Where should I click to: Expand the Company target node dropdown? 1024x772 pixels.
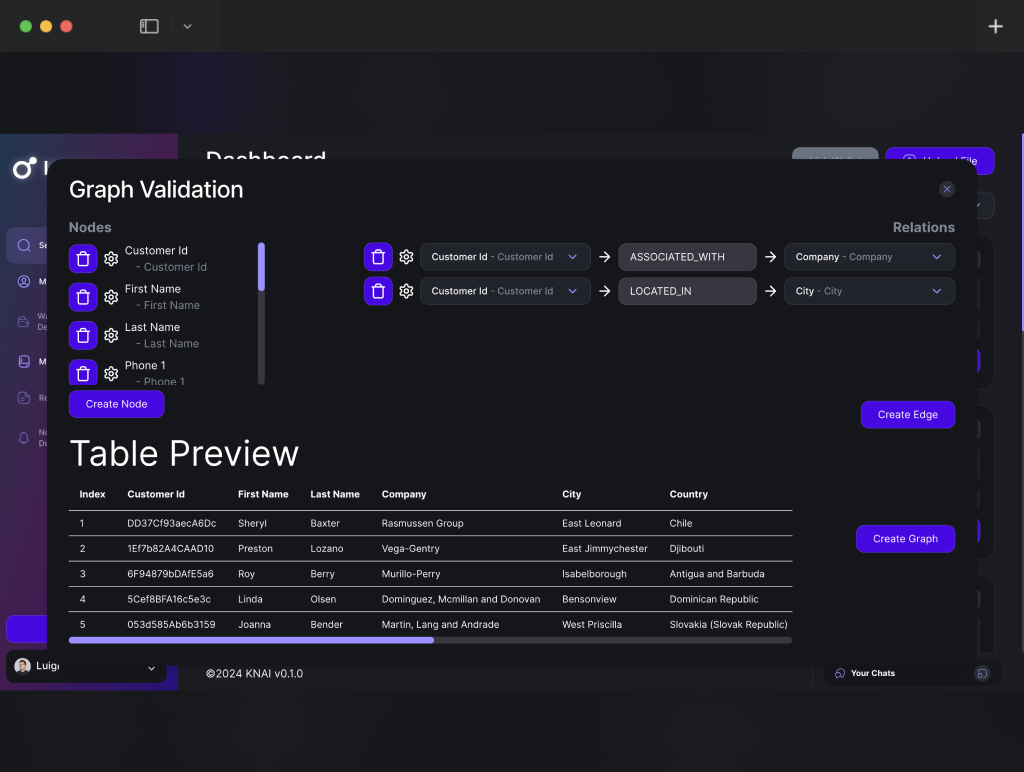pyautogui.click(x=868, y=257)
